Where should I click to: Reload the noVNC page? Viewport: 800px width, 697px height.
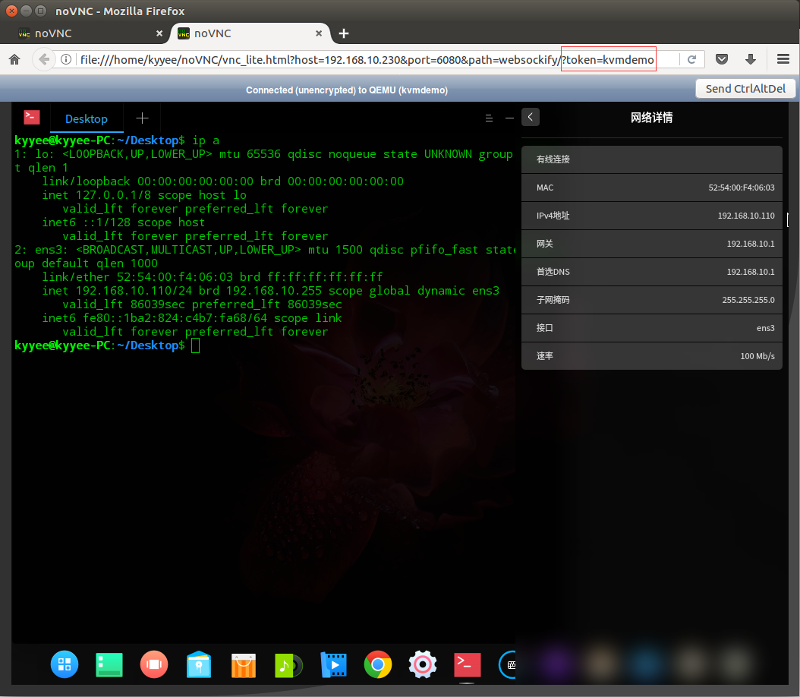[691, 59]
